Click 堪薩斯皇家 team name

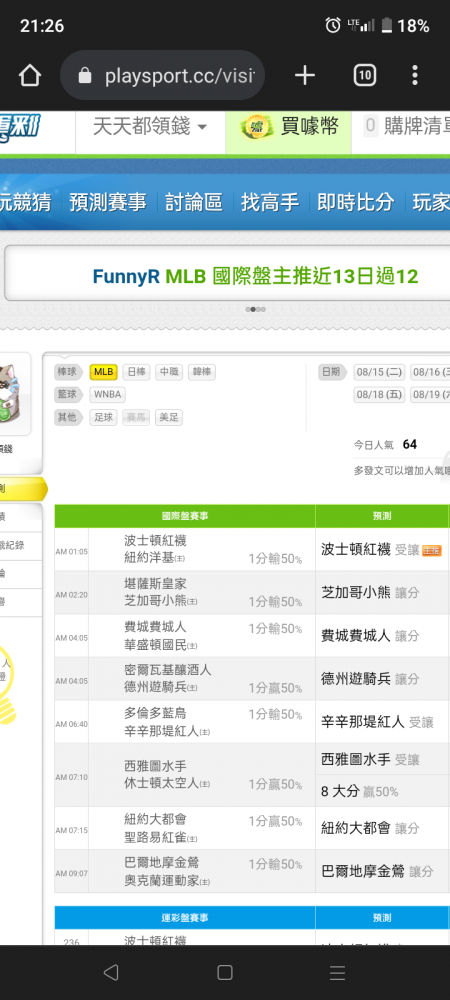[155, 584]
